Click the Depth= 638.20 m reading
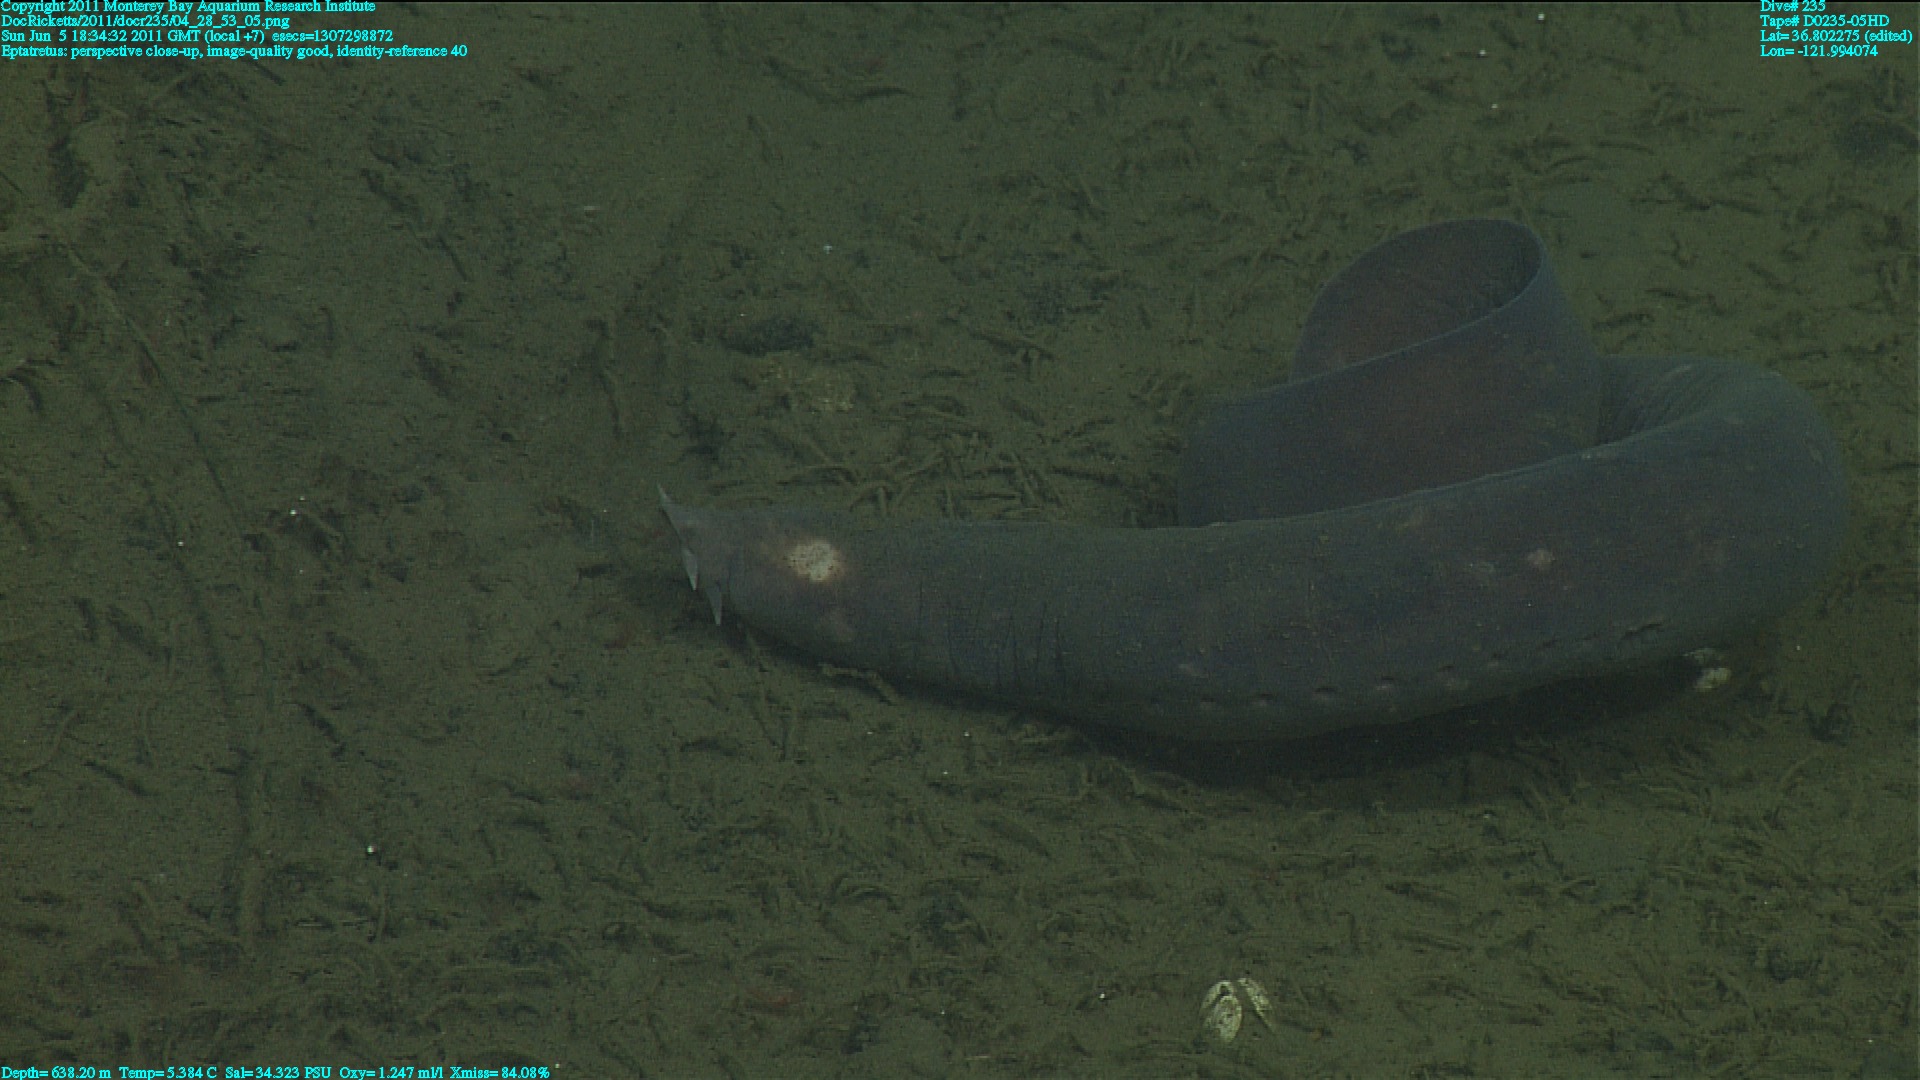 click(x=56, y=1072)
